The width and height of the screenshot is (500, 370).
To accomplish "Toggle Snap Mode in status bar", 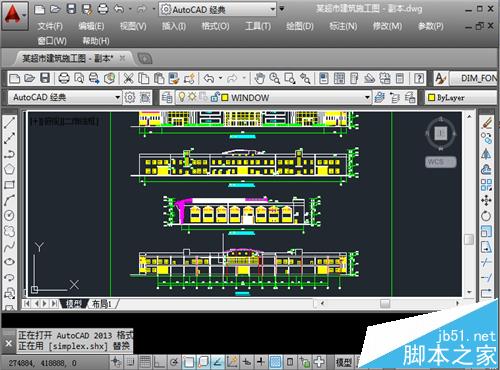I will [x=130, y=362].
